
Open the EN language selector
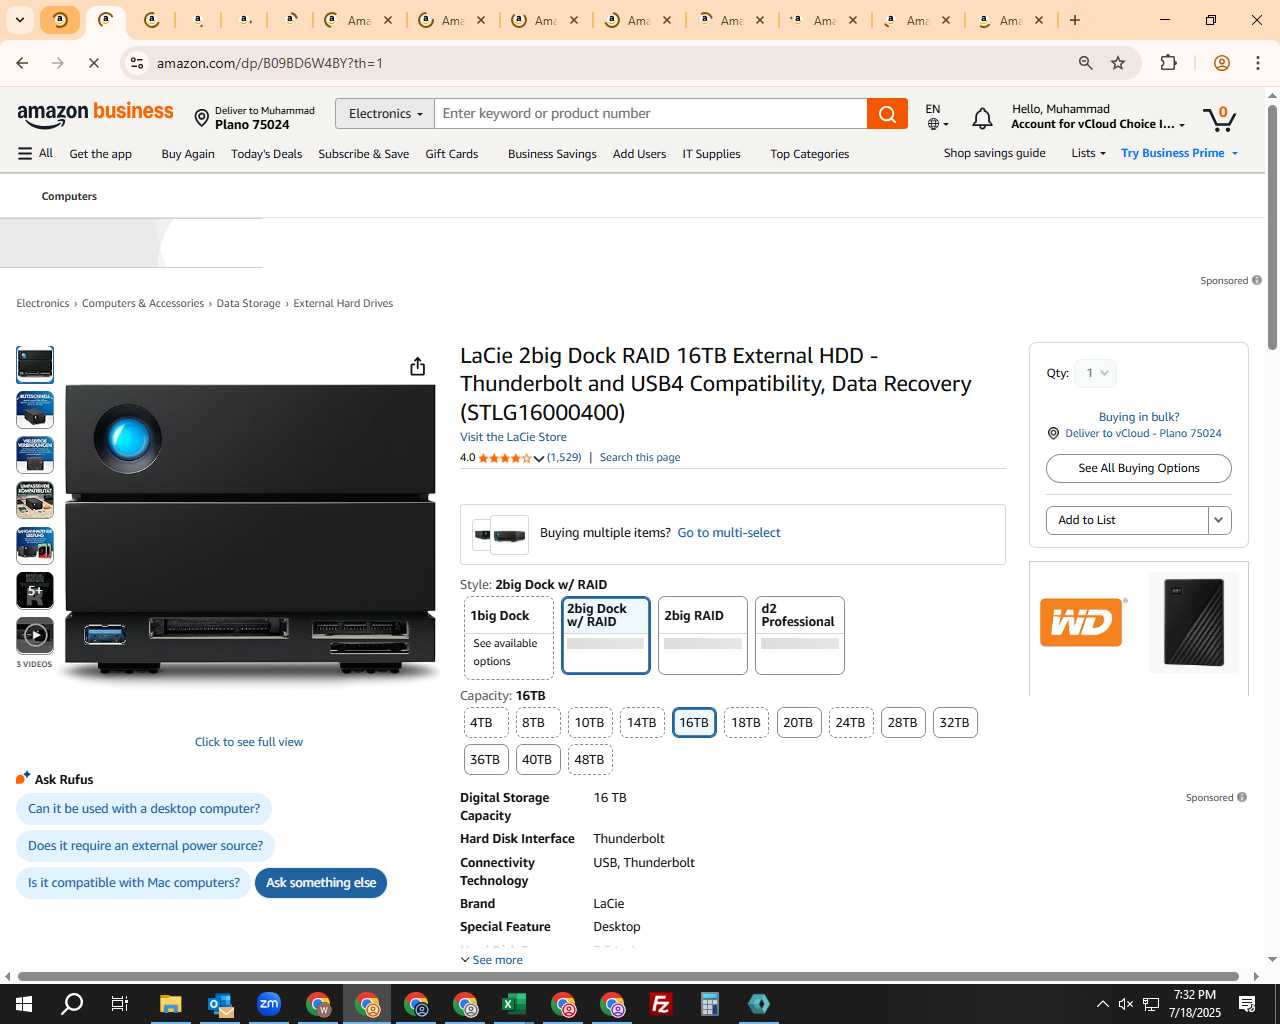937,116
